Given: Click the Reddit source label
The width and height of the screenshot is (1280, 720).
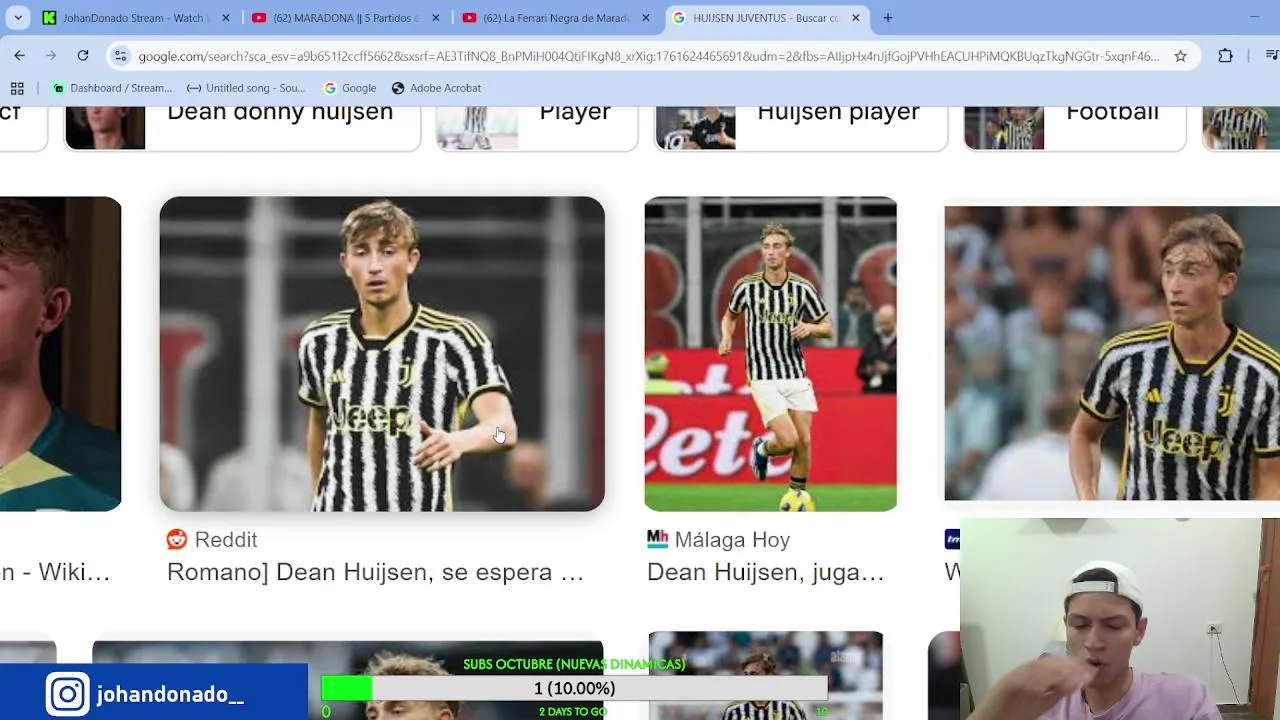Looking at the screenshot, I should pos(226,540).
